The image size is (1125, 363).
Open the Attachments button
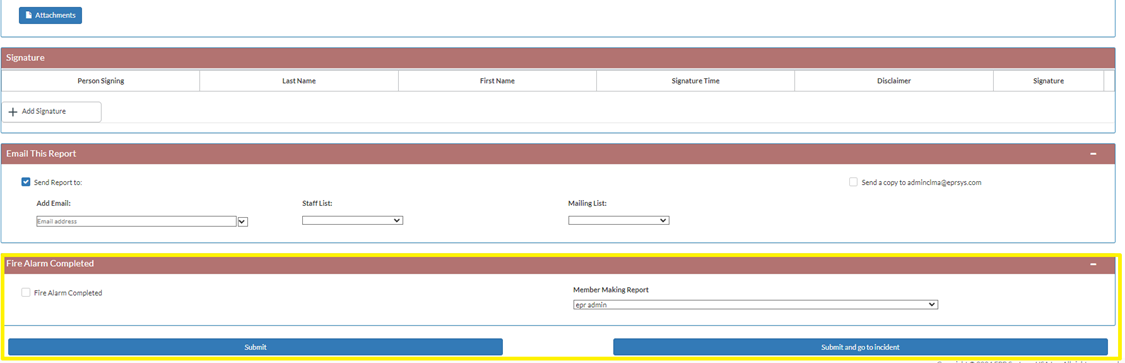50,15
